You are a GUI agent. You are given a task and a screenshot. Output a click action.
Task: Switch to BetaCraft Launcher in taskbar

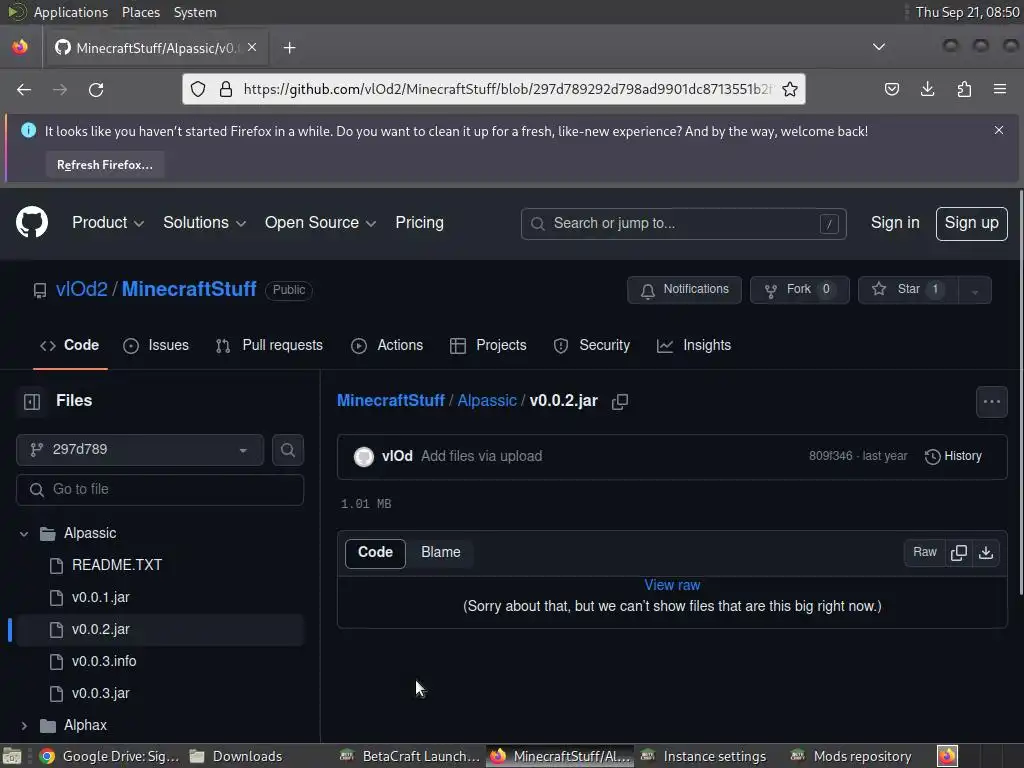pos(410,756)
